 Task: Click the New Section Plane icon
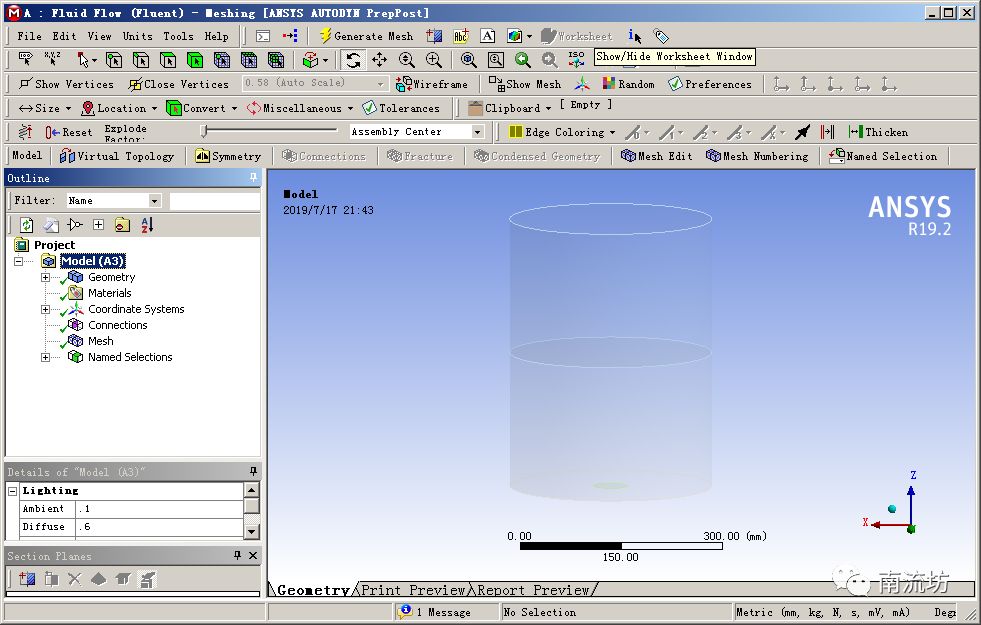(x=27, y=579)
